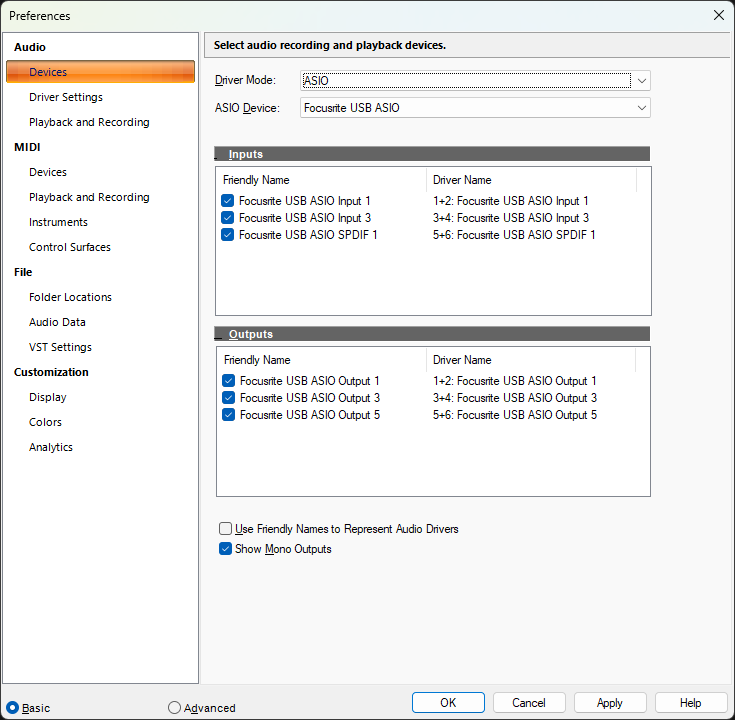This screenshot has width=735, height=720.
Task: Select driver name '3+4: Focusrite USB ASIO Input 3'
Action: tap(511, 218)
